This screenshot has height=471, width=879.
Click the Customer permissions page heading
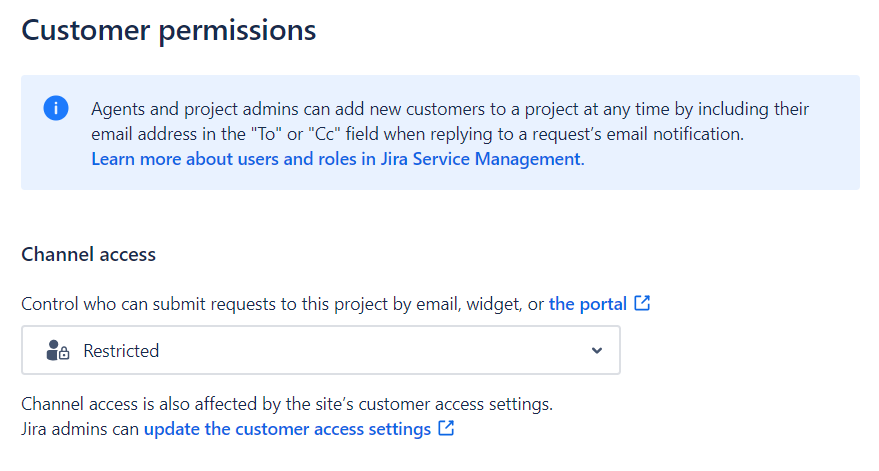(x=169, y=30)
